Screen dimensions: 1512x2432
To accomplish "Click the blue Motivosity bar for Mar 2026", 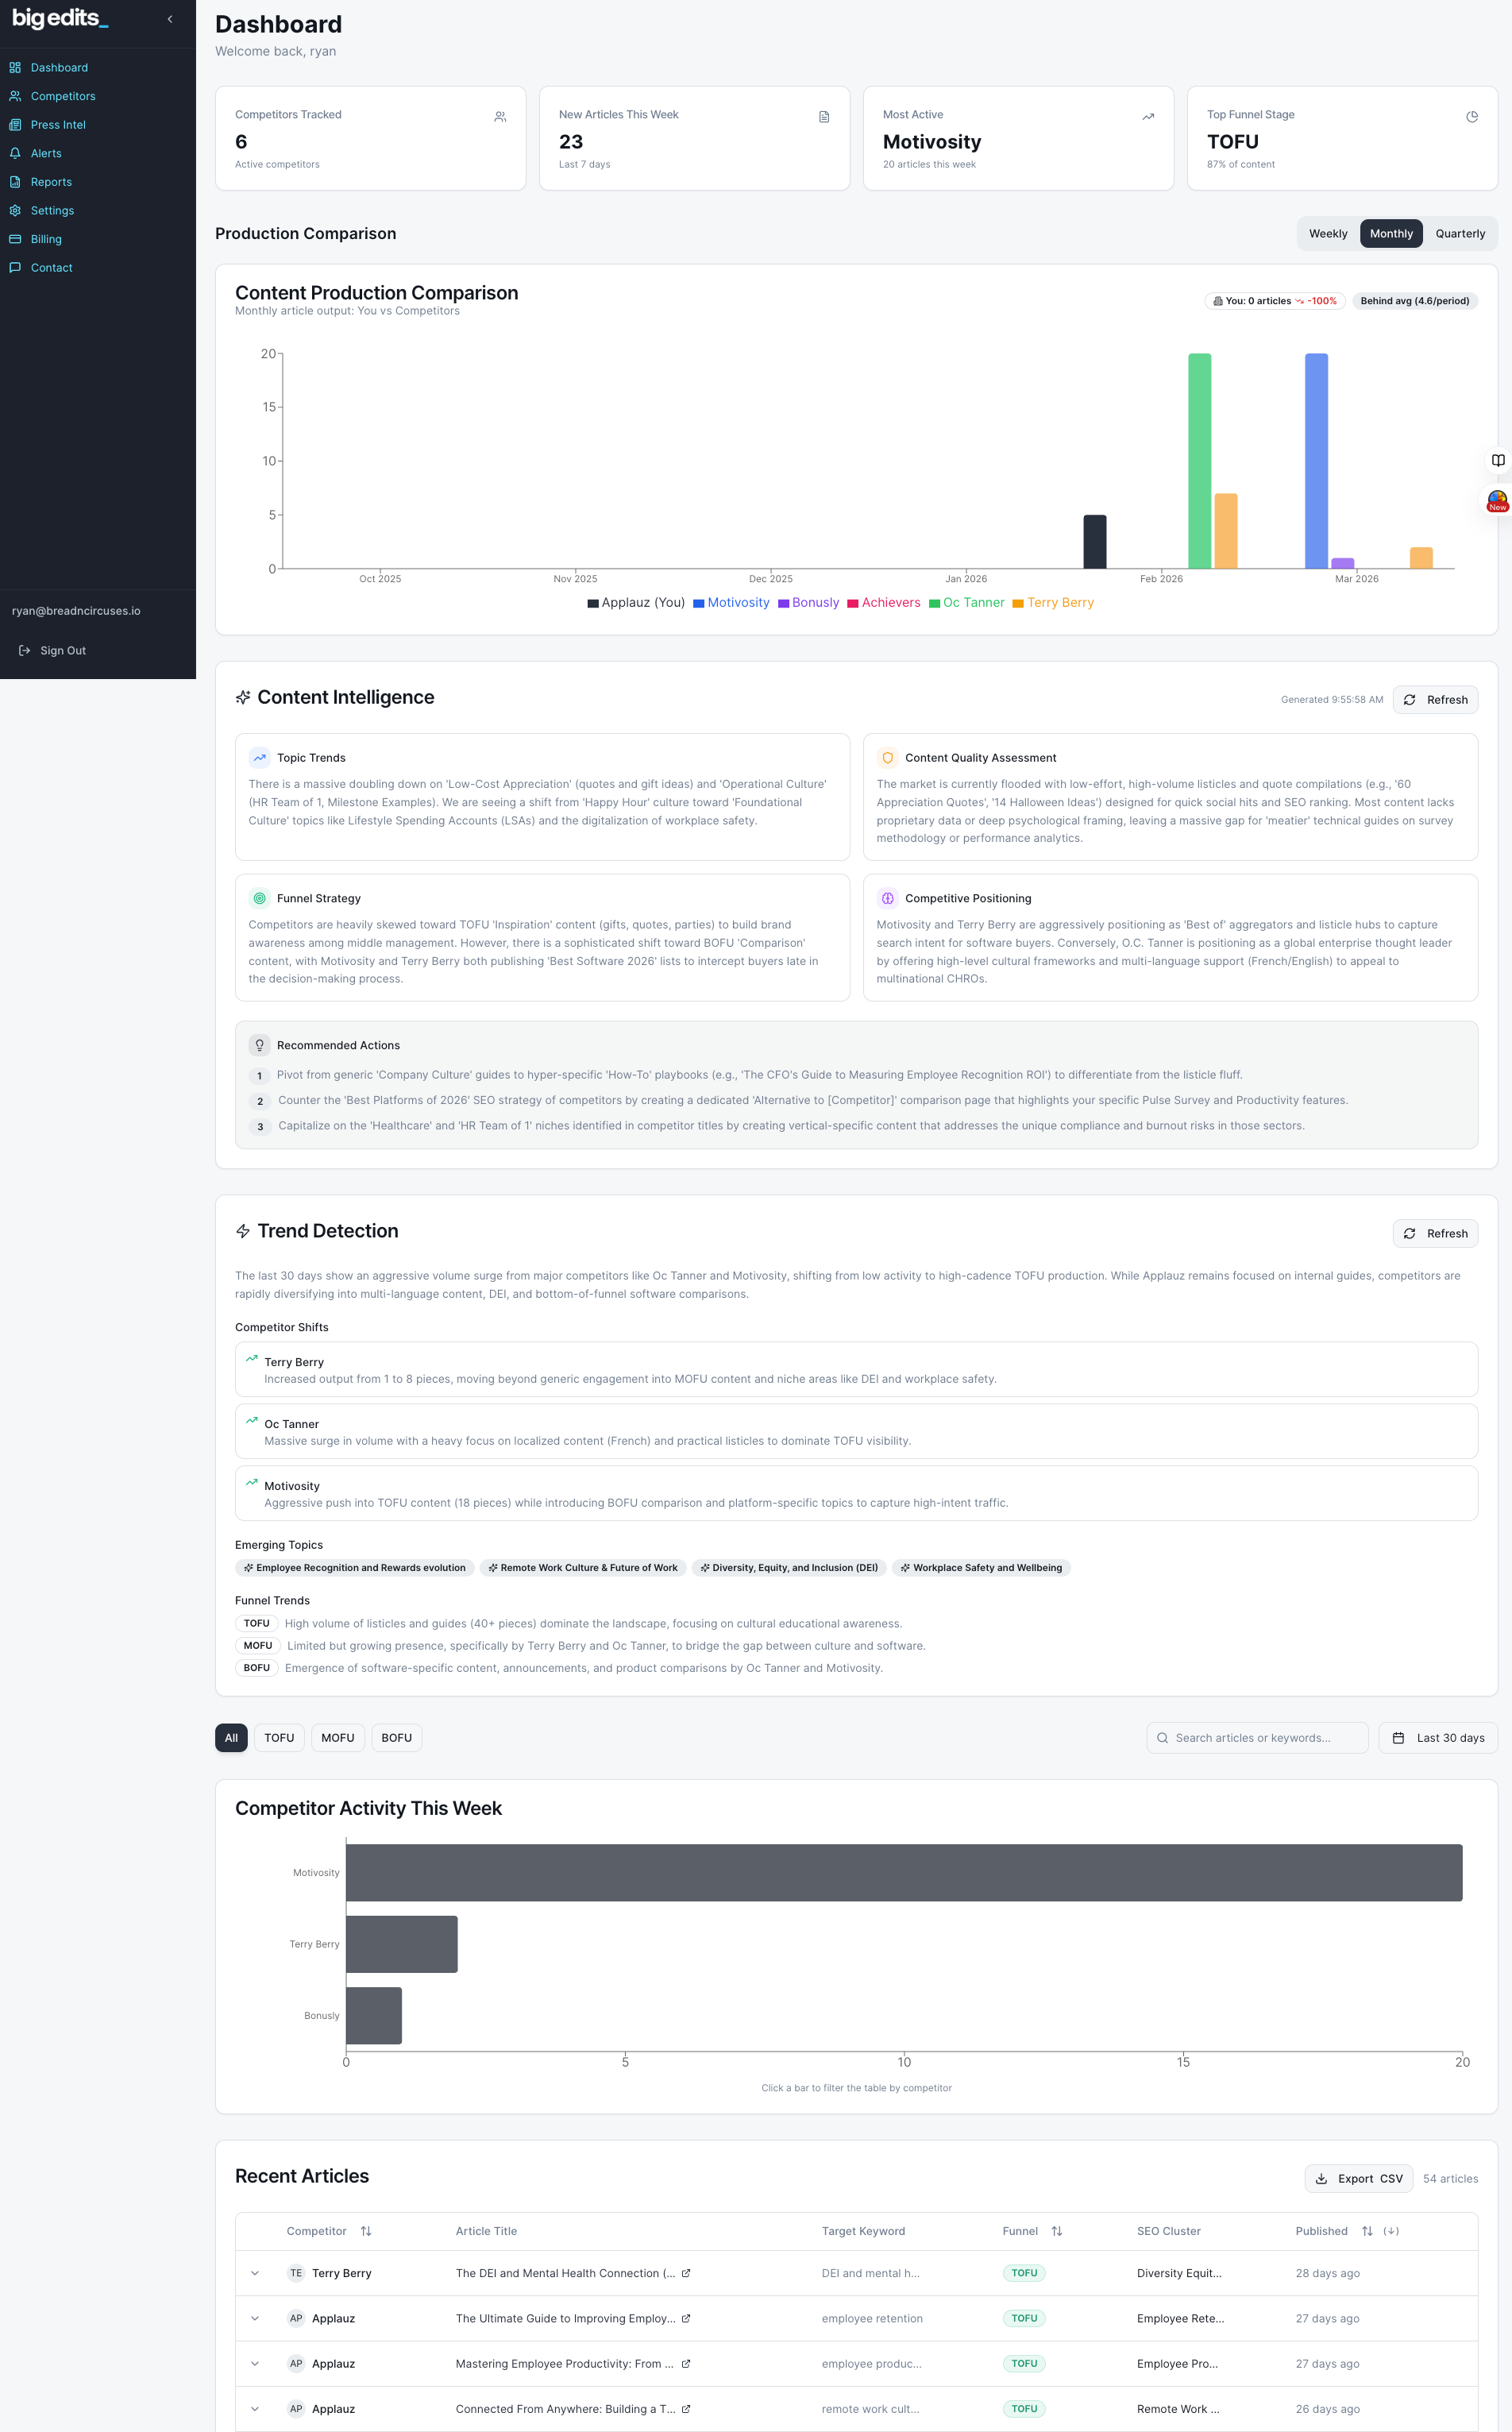I will coord(1316,461).
